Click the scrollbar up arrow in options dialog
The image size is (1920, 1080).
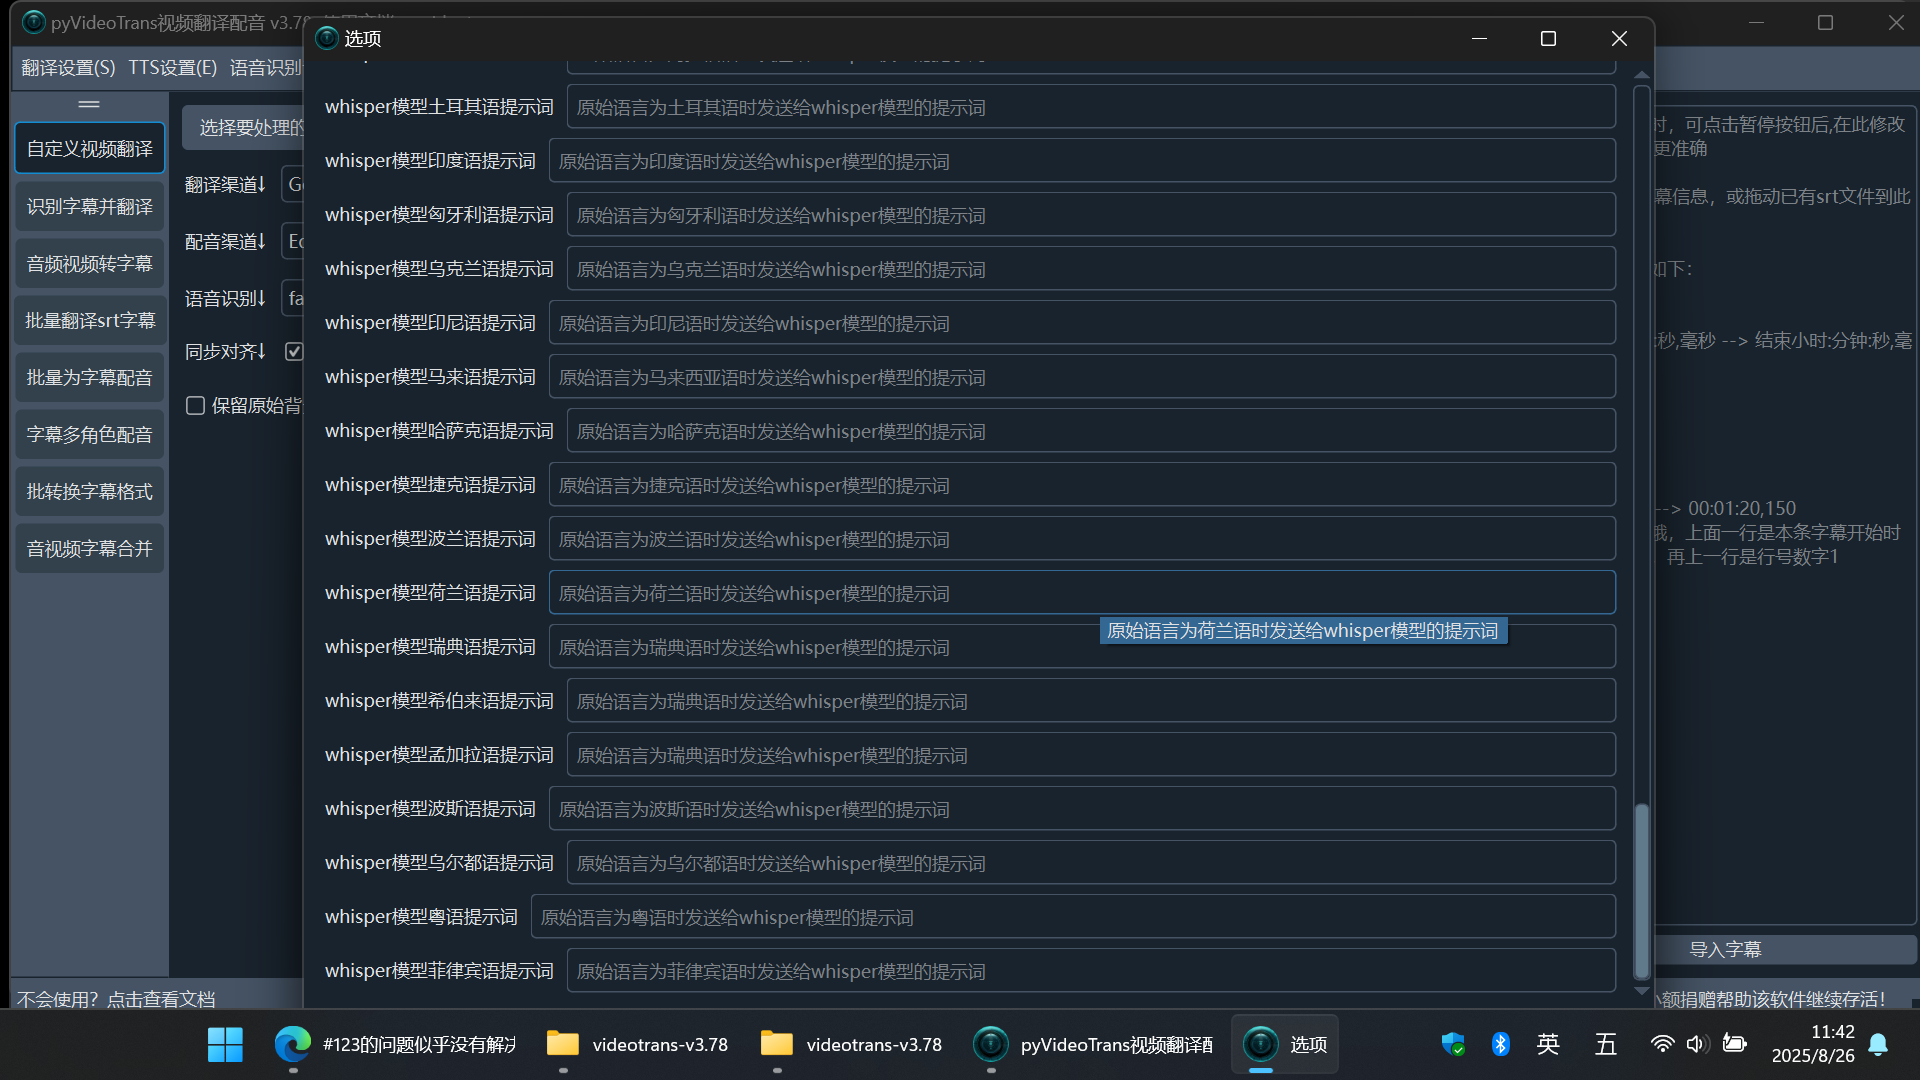tap(1641, 75)
